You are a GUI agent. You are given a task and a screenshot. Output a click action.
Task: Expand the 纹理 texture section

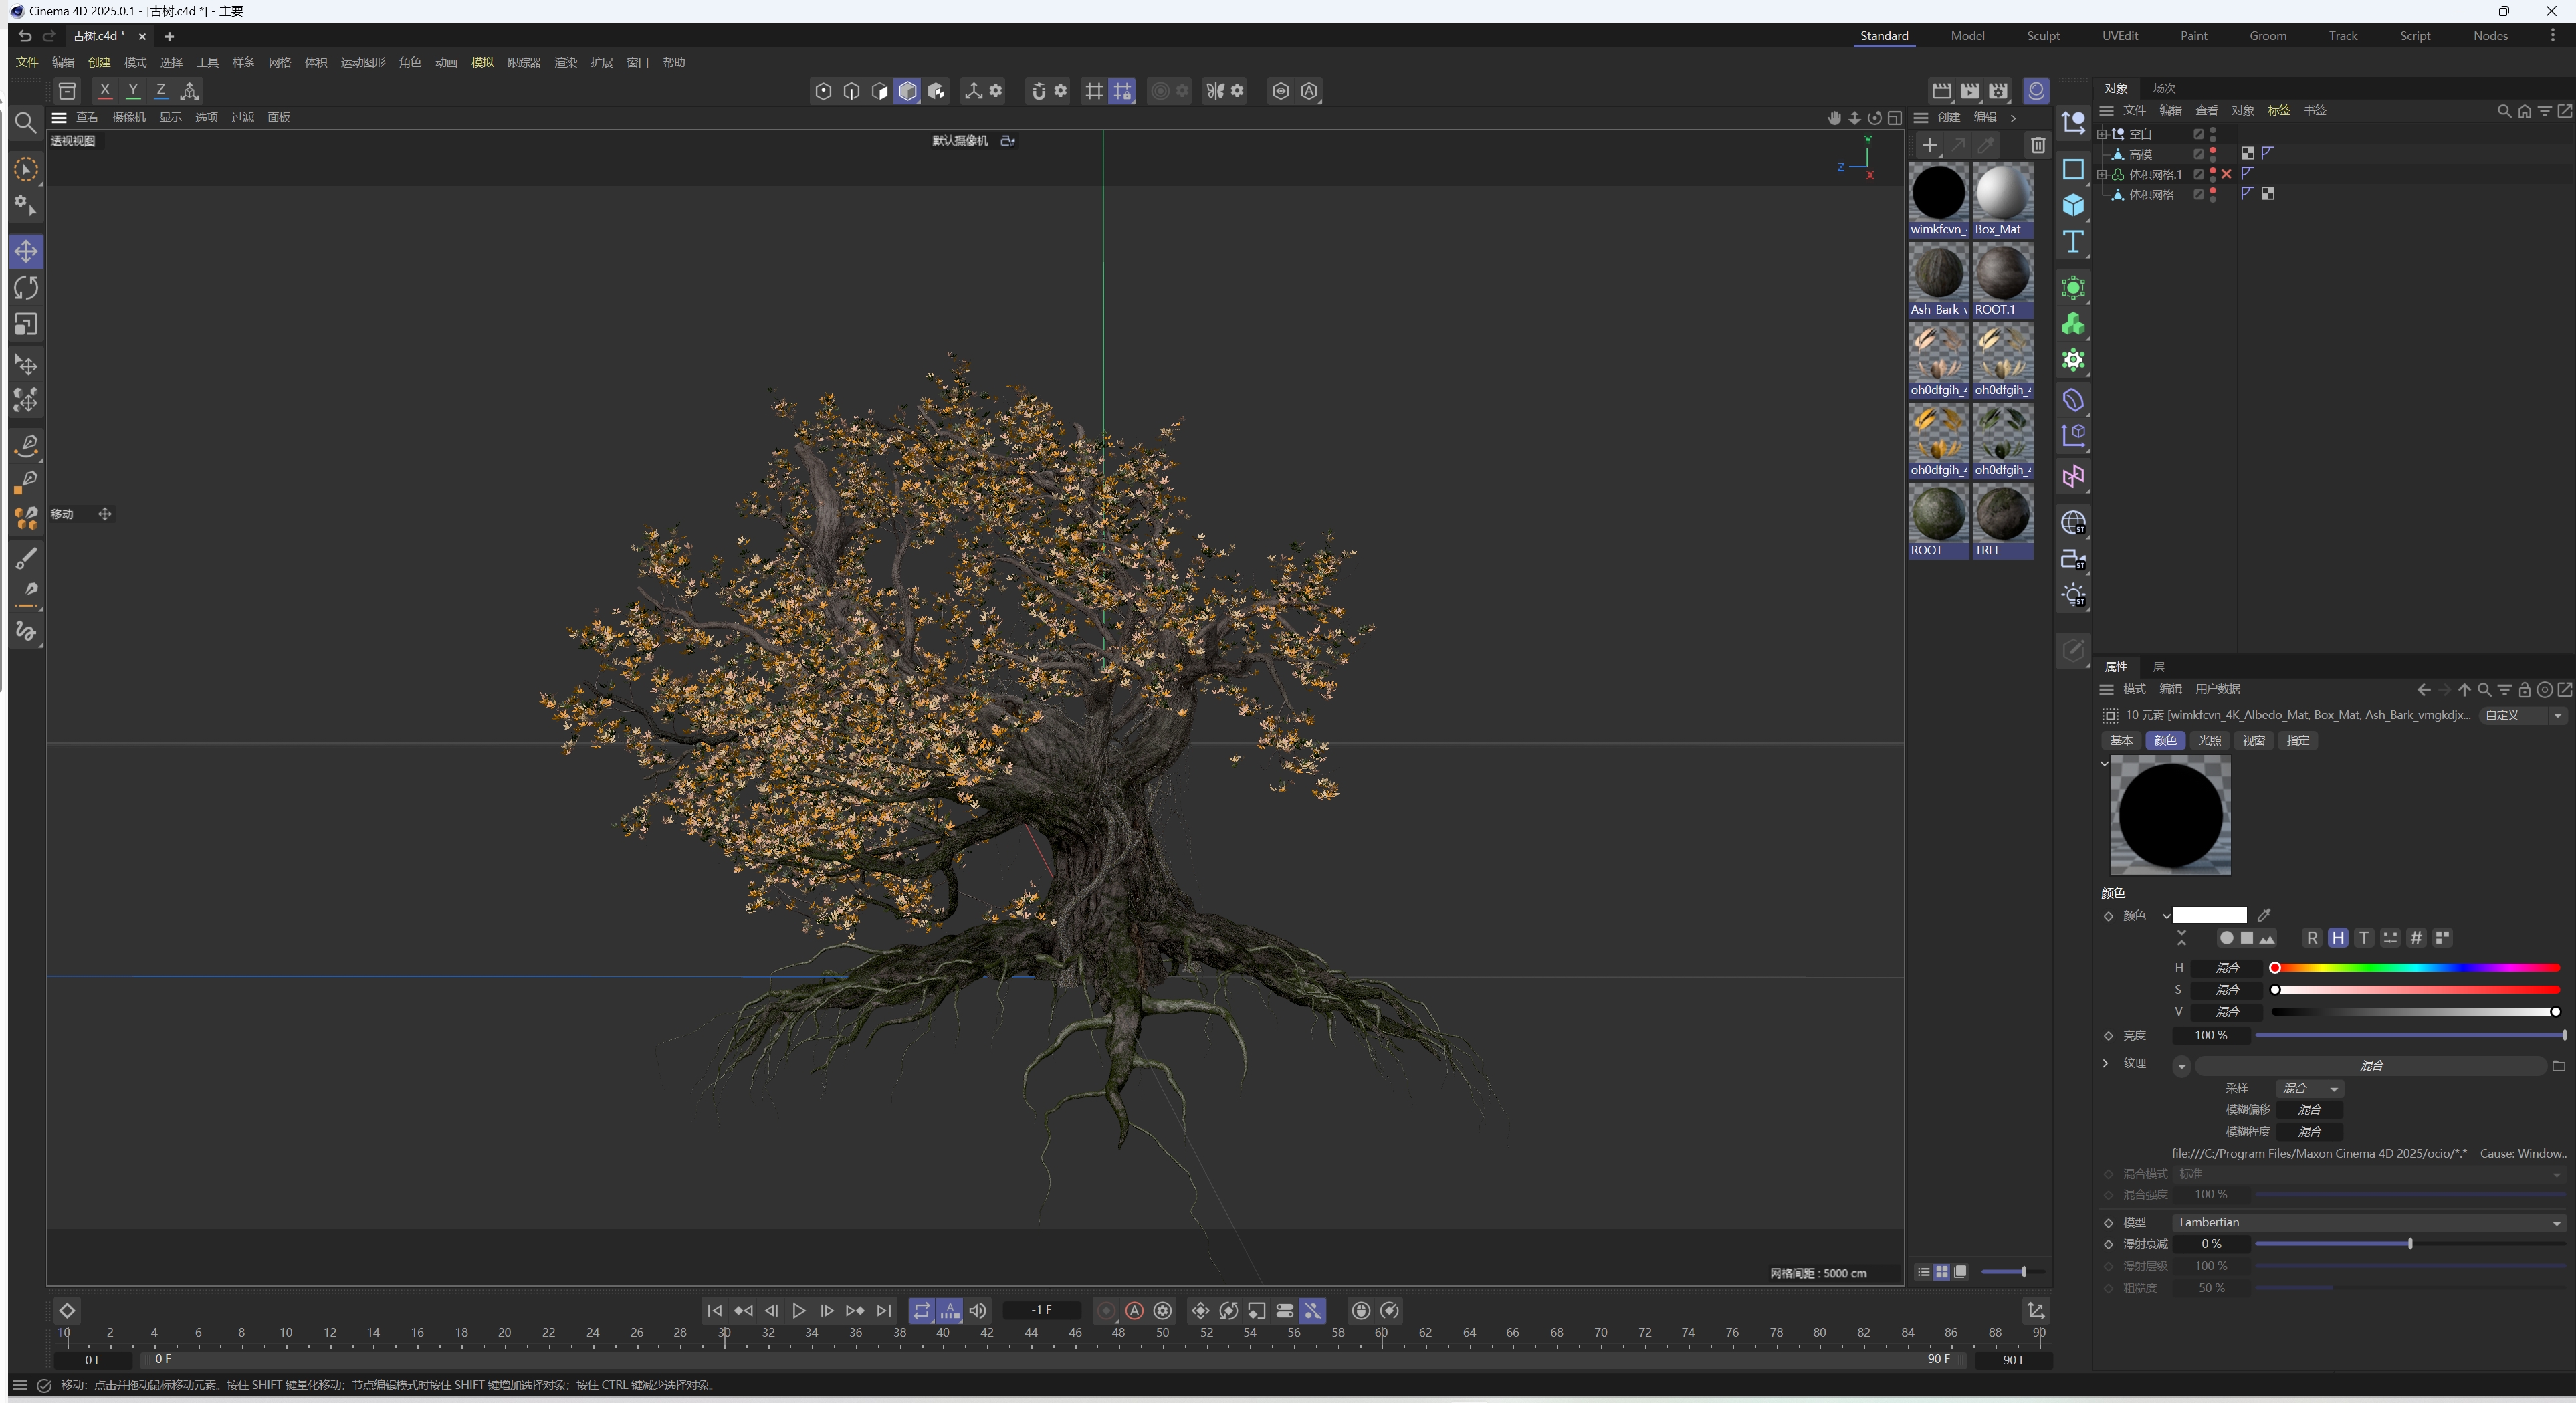point(2106,1063)
